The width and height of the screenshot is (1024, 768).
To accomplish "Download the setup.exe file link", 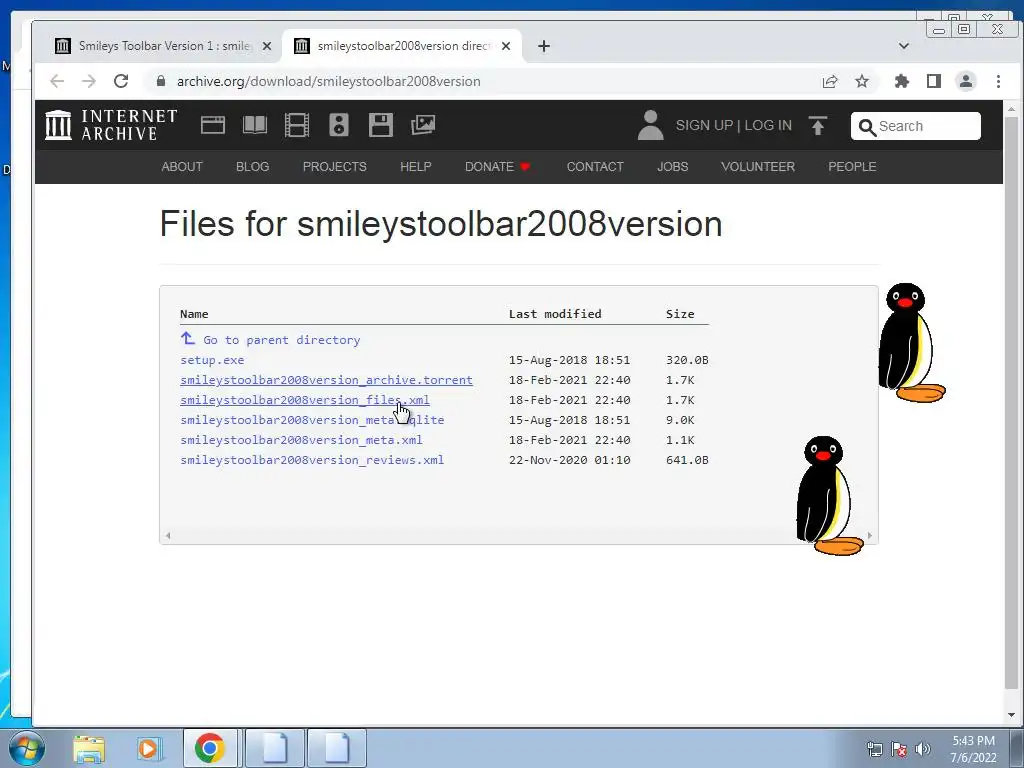I will (212, 360).
